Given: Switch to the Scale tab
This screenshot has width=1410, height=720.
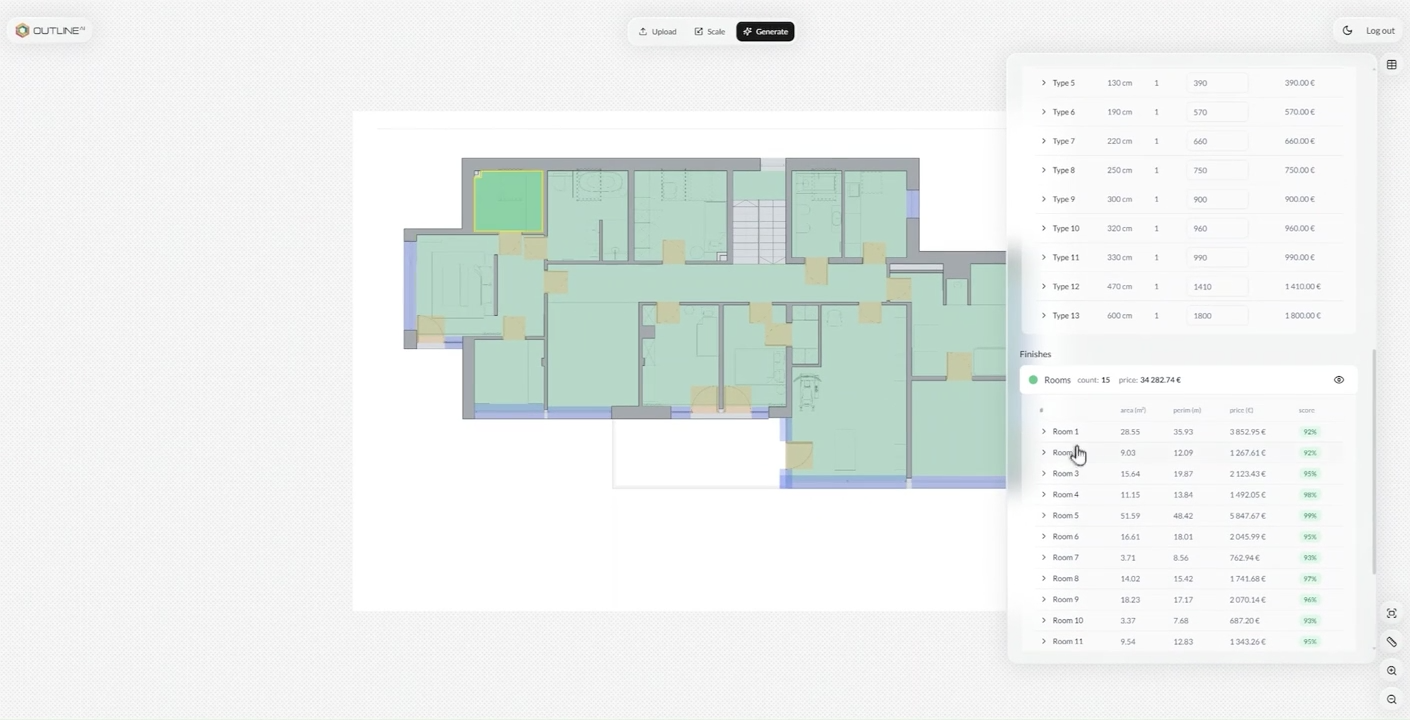Looking at the screenshot, I should tap(709, 32).
